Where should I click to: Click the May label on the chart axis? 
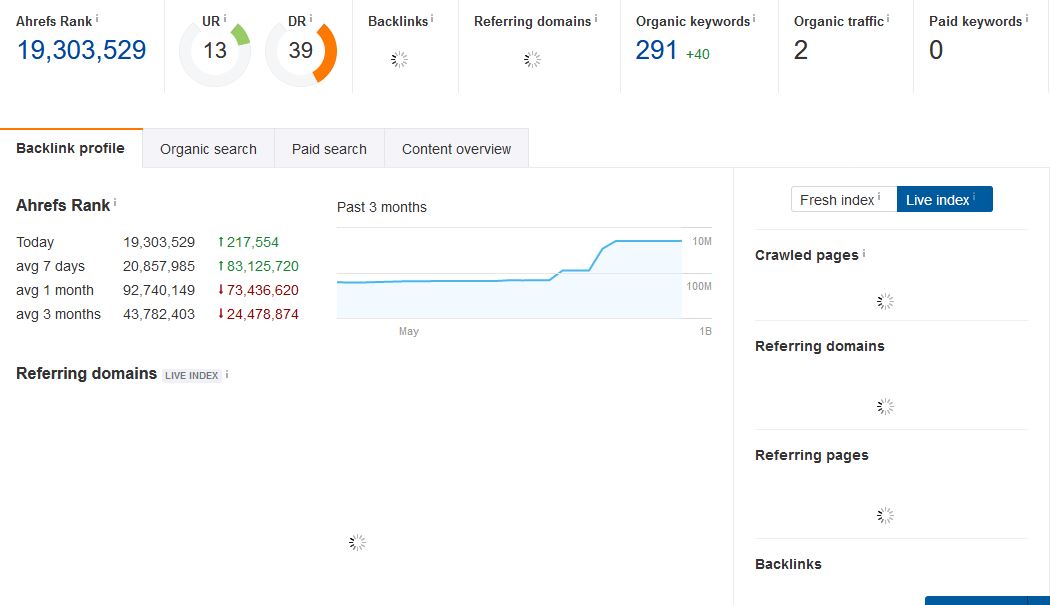408,331
